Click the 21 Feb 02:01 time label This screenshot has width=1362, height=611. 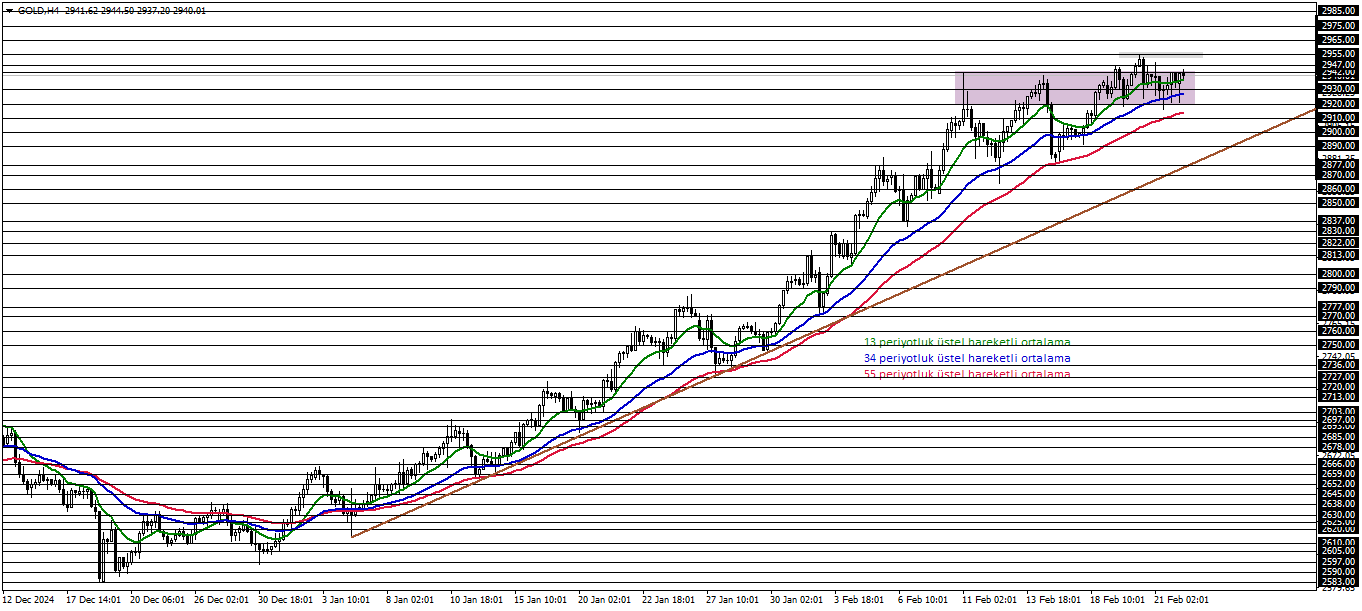1182,600
